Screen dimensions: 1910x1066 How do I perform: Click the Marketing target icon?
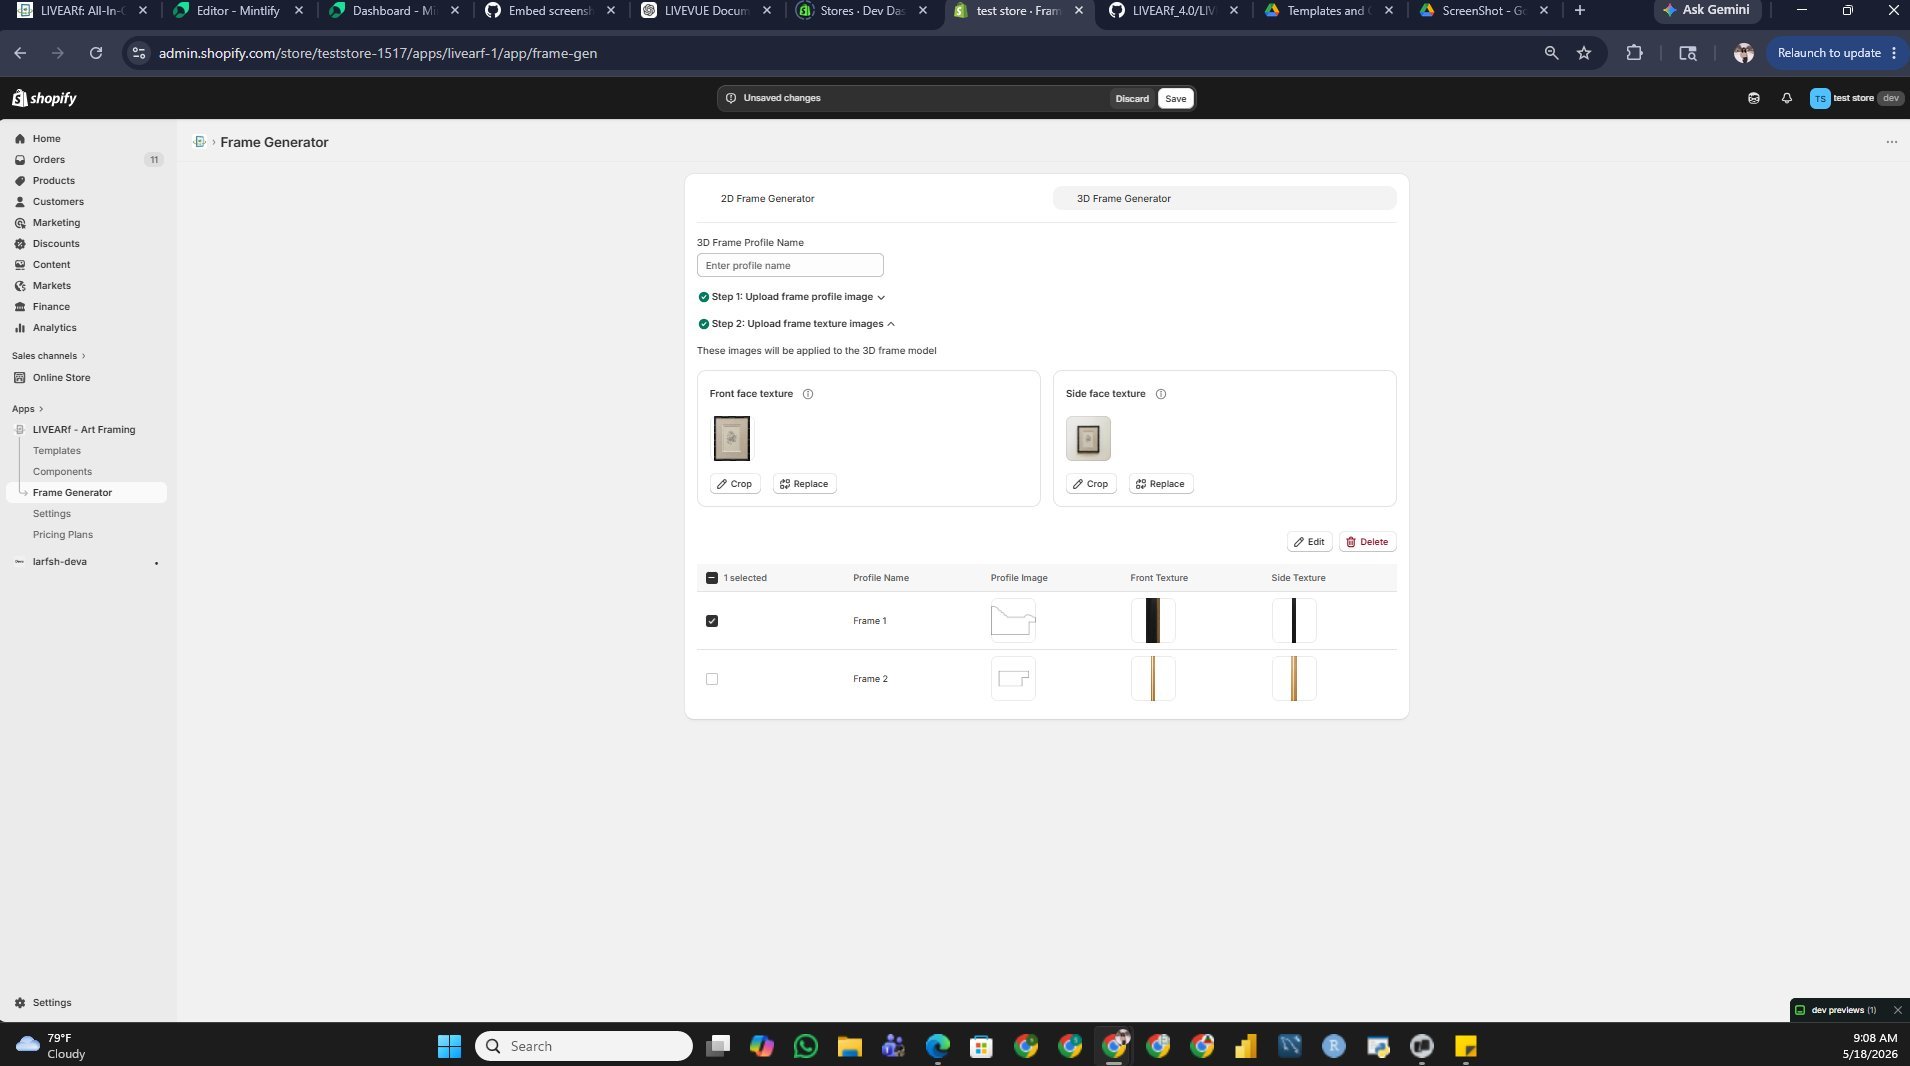click(20, 223)
